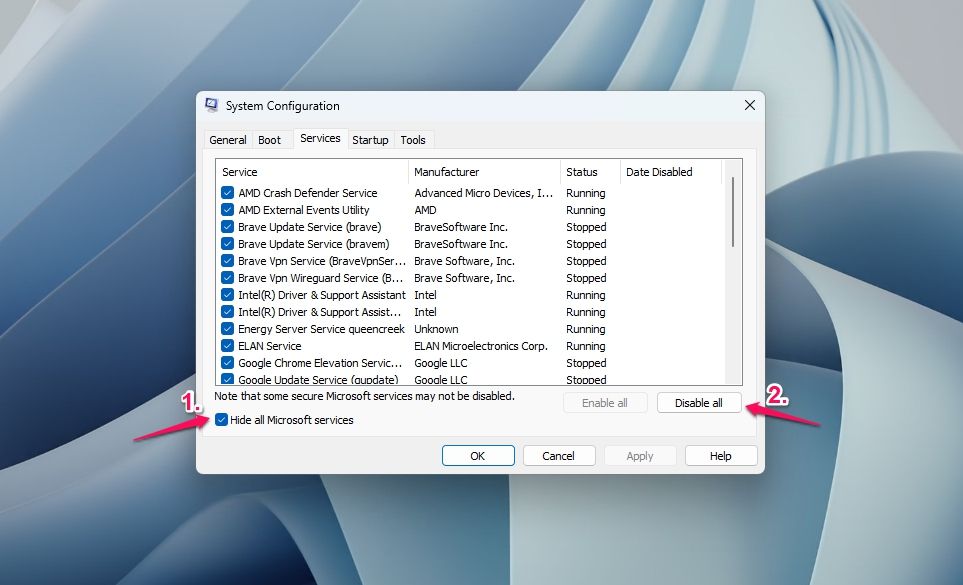
Task: Open the Boot tab
Action: (270, 140)
